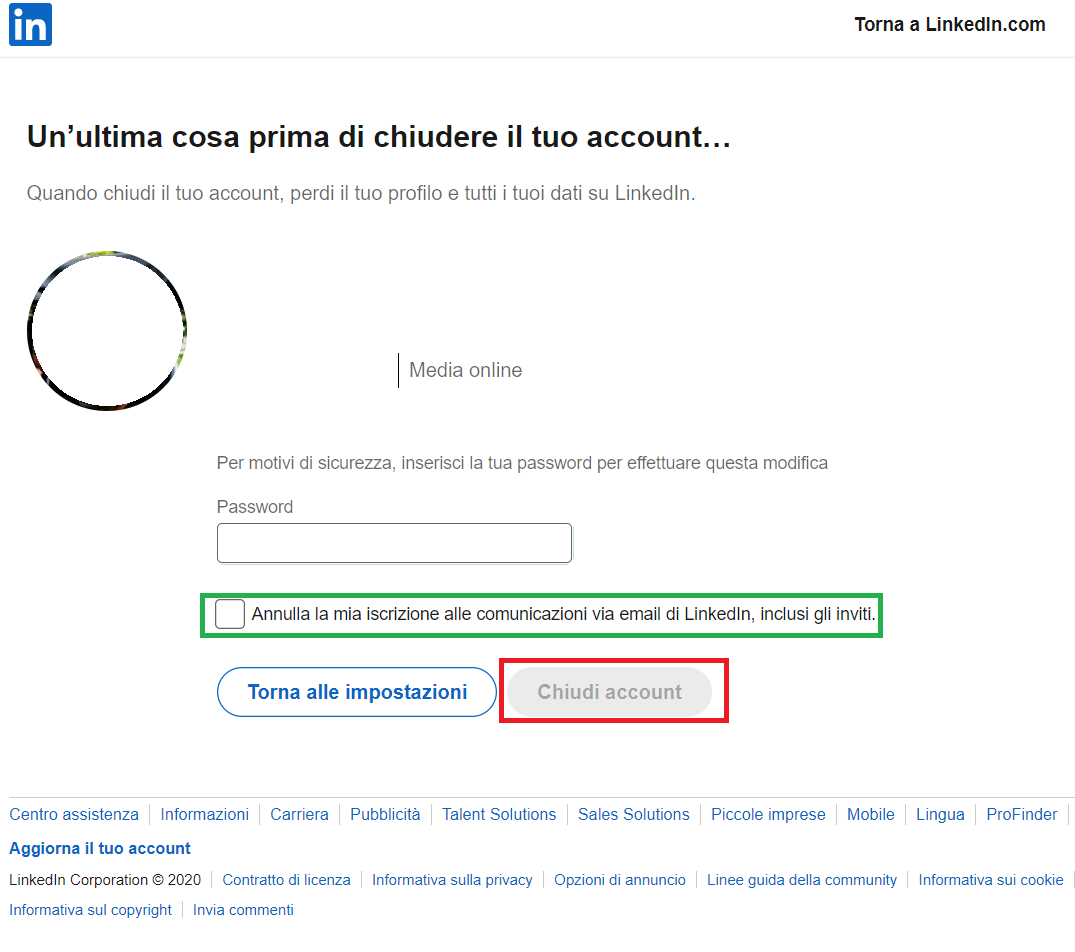1075x952 pixels.
Task: View the Informativa sulla privacy link
Action: pyautogui.click(x=452, y=880)
